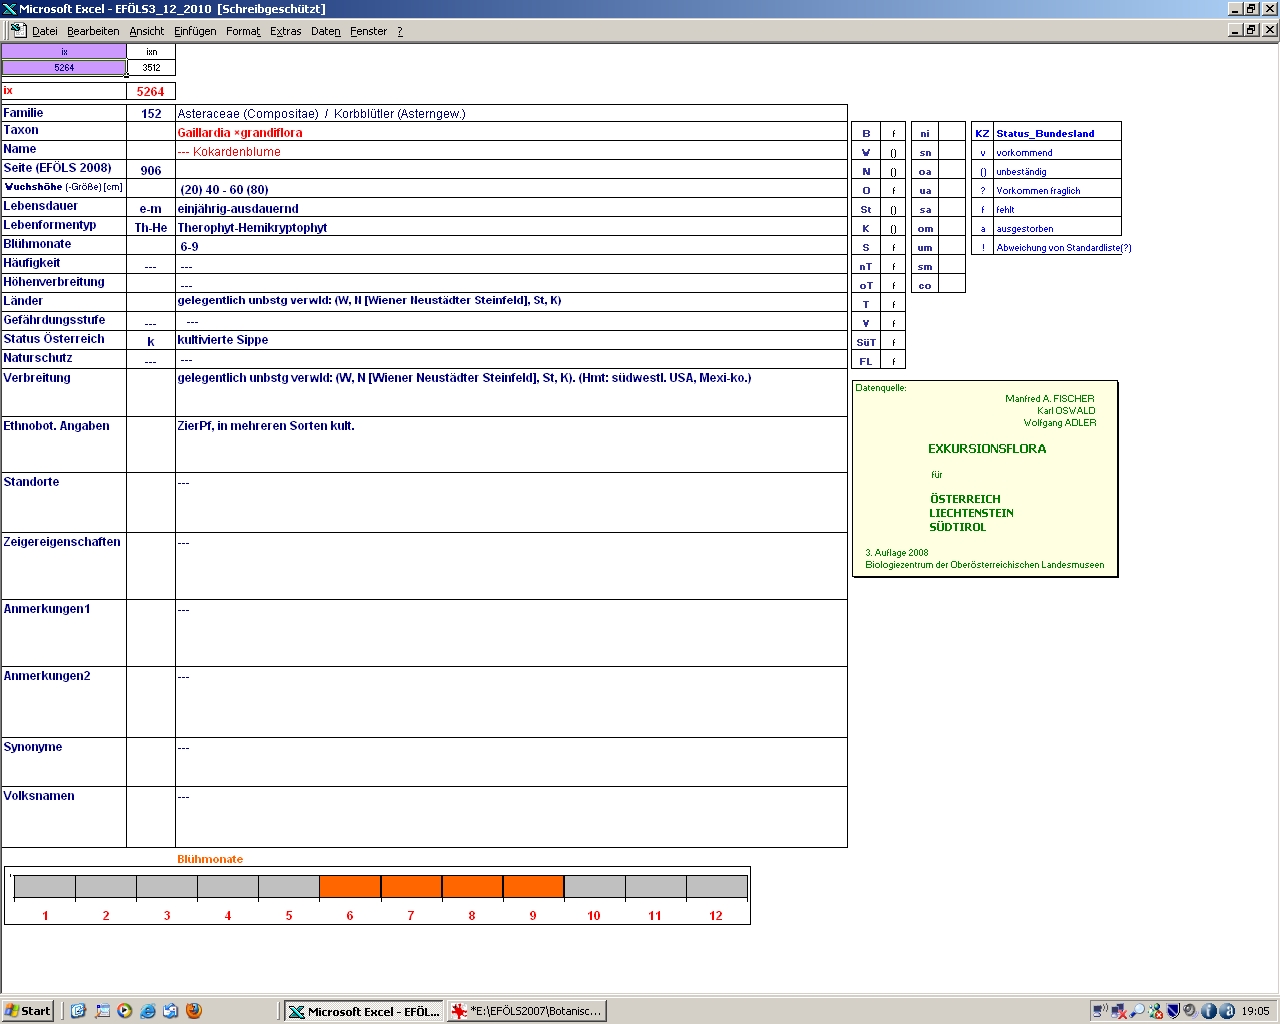Click the Status_Bundesland header
This screenshot has width=1280, height=1024.
[x=1045, y=133]
